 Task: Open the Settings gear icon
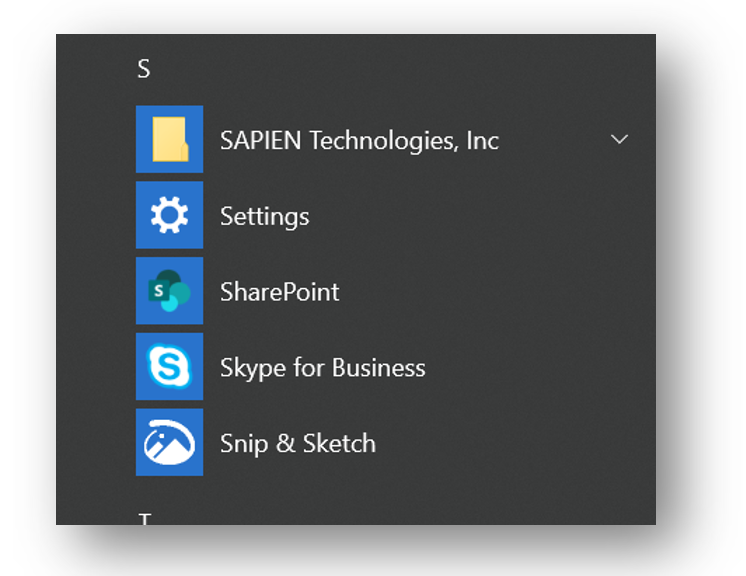coord(169,215)
